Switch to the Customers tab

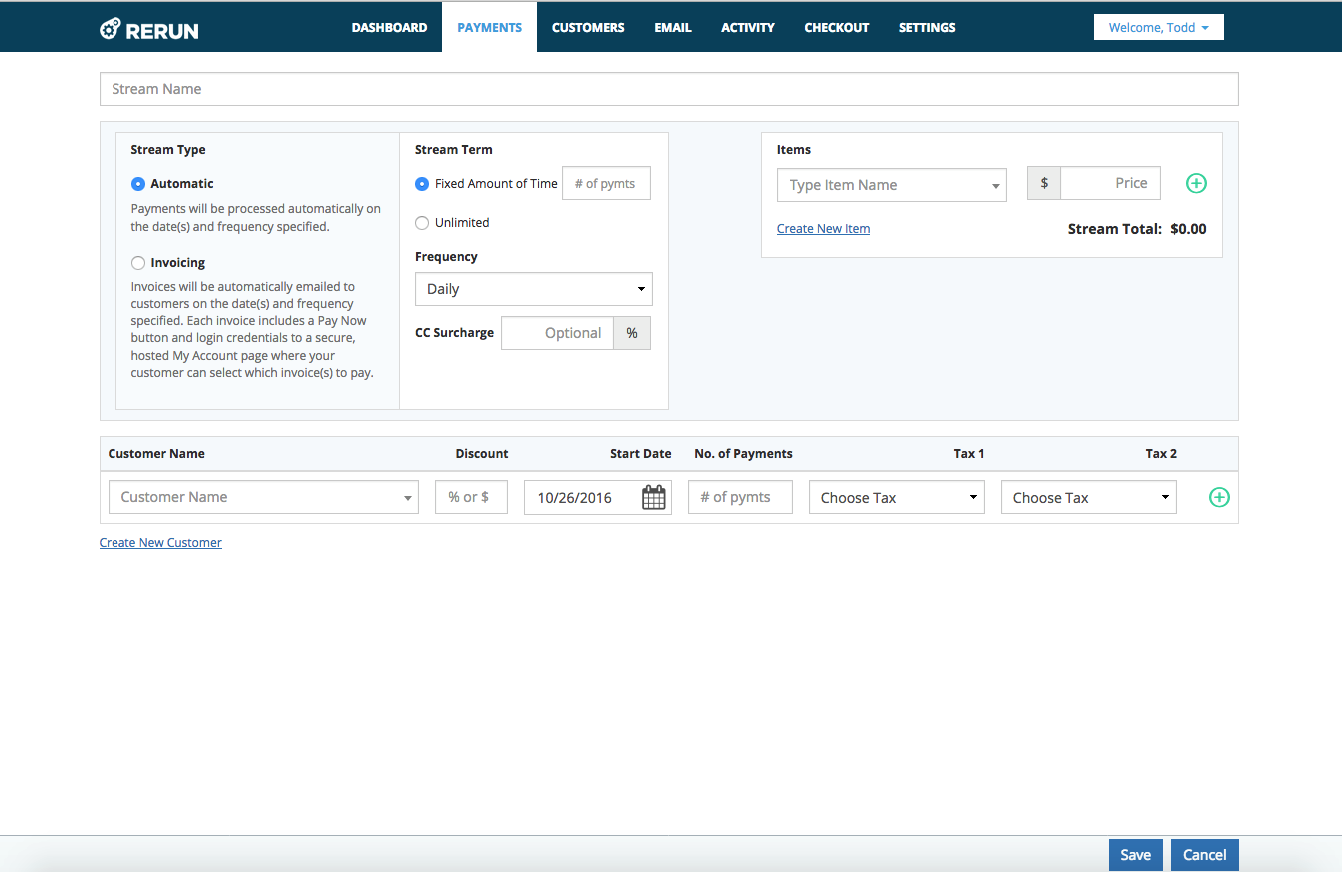[x=588, y=28]
